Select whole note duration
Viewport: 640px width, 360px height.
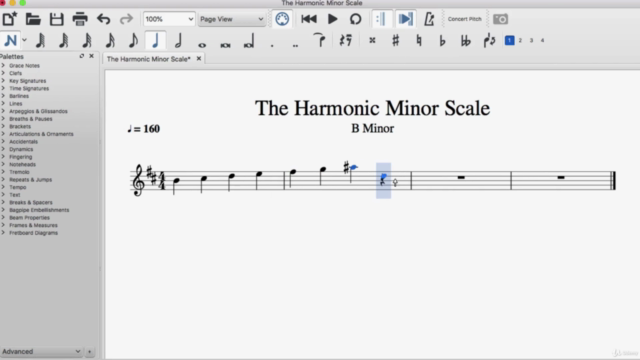click(202, 44)
